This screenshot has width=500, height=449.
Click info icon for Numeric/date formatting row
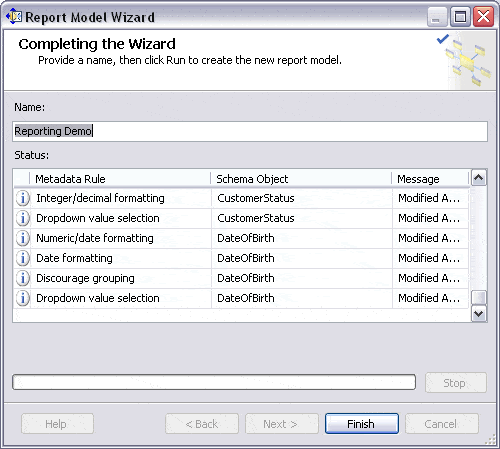23,238
